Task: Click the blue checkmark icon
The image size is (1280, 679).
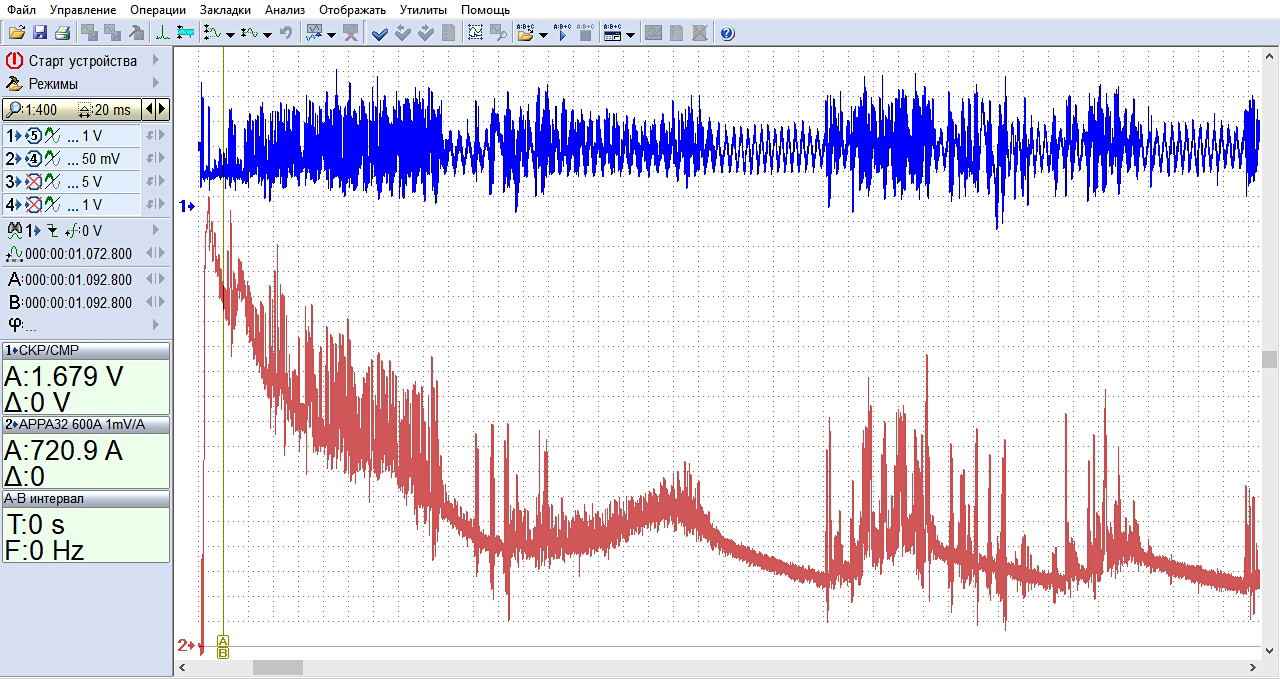Action: pyautogui.click(x=380, y=33)
